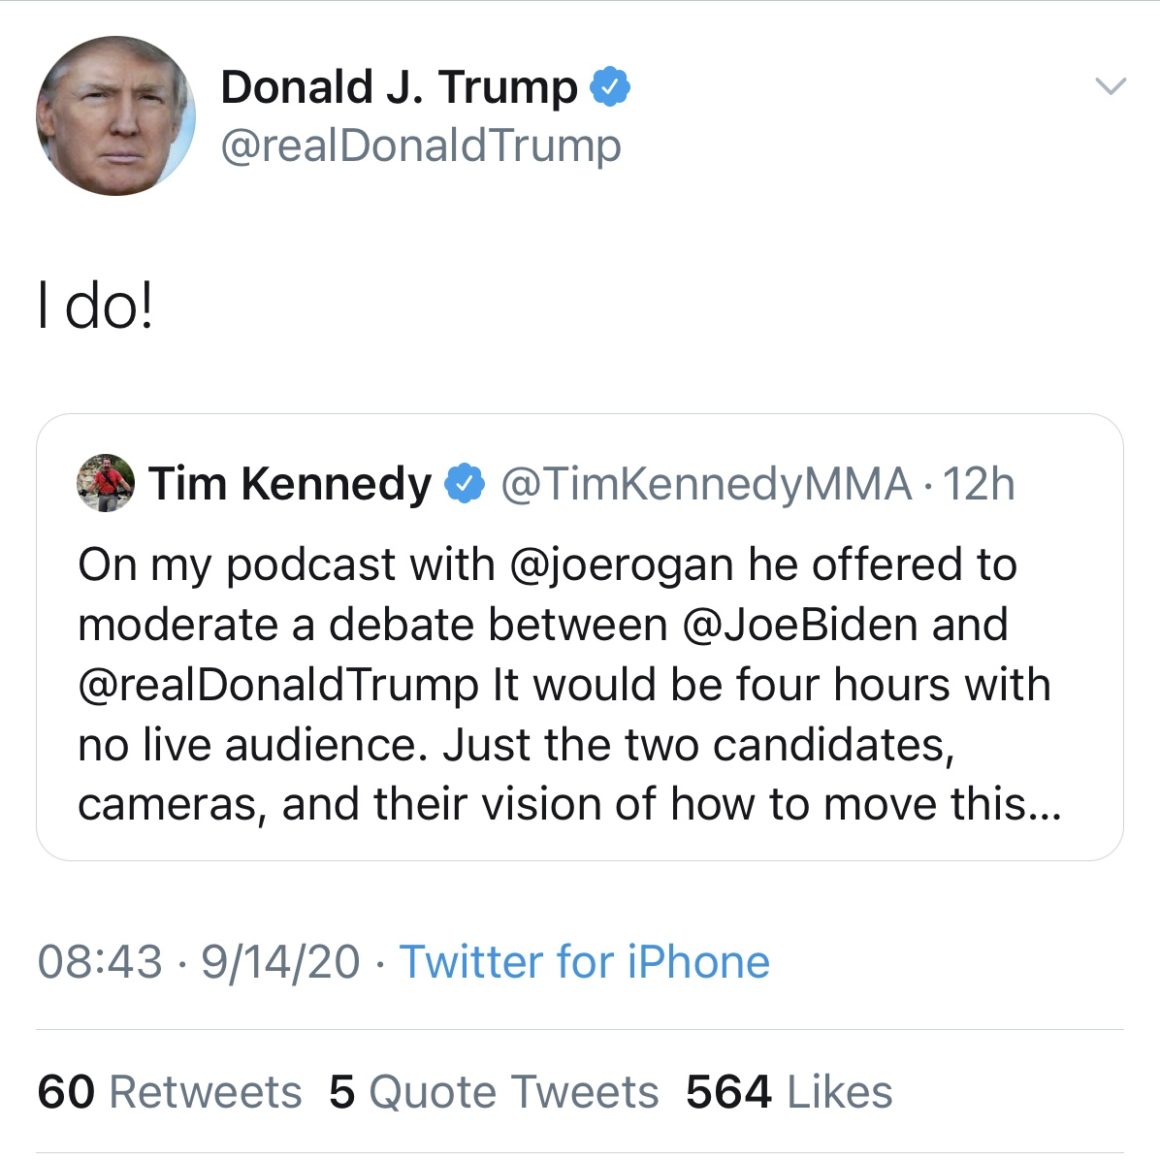Open the @joerogan mention in quoted tweet
Viewport: 1160px width, 1160px height.
[x=622, y=565]
